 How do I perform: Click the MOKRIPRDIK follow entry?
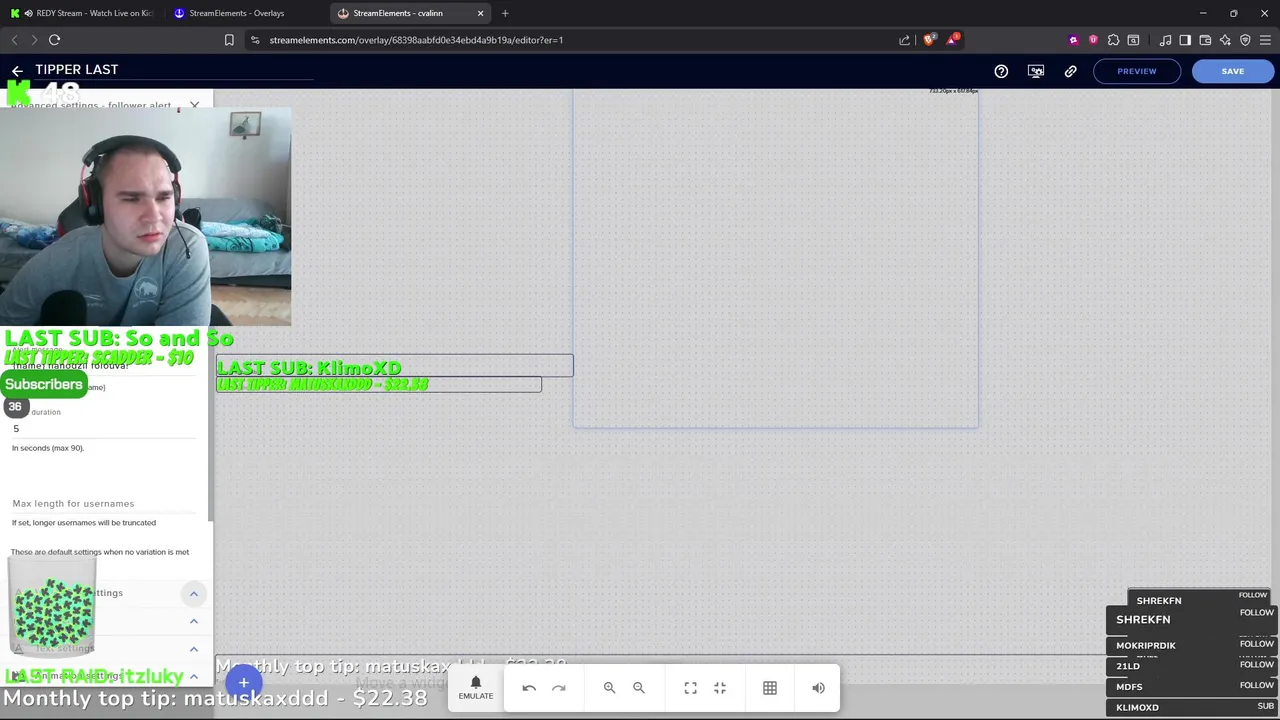(x=1191, y=645)
